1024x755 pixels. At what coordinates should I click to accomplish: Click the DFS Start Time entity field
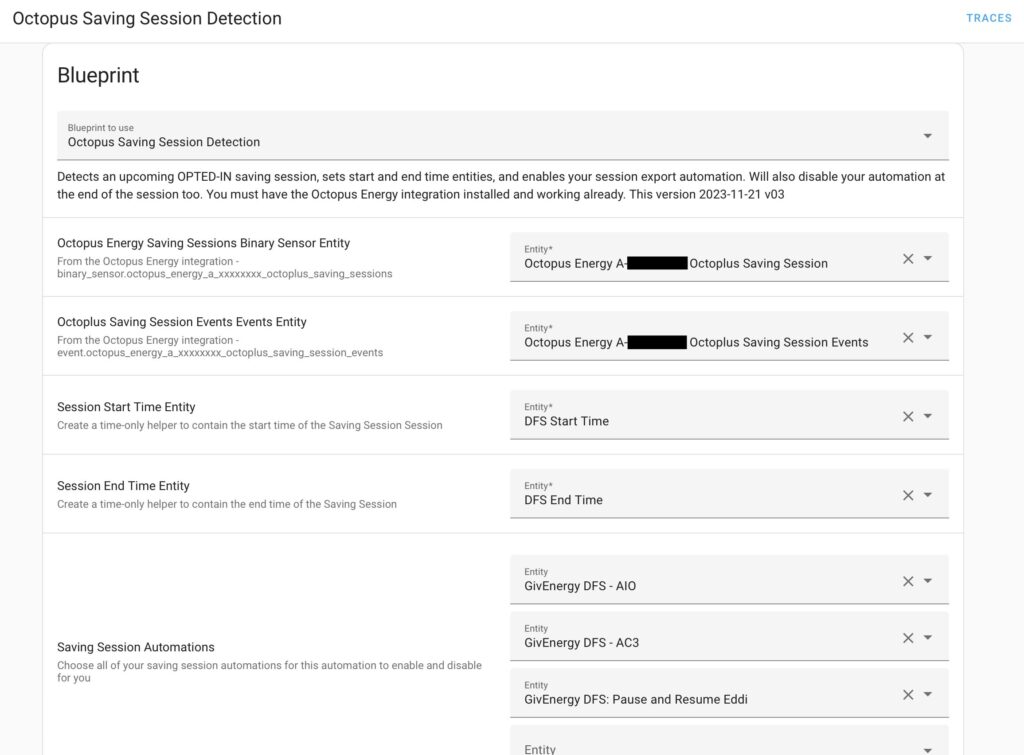tap(729, 415)
